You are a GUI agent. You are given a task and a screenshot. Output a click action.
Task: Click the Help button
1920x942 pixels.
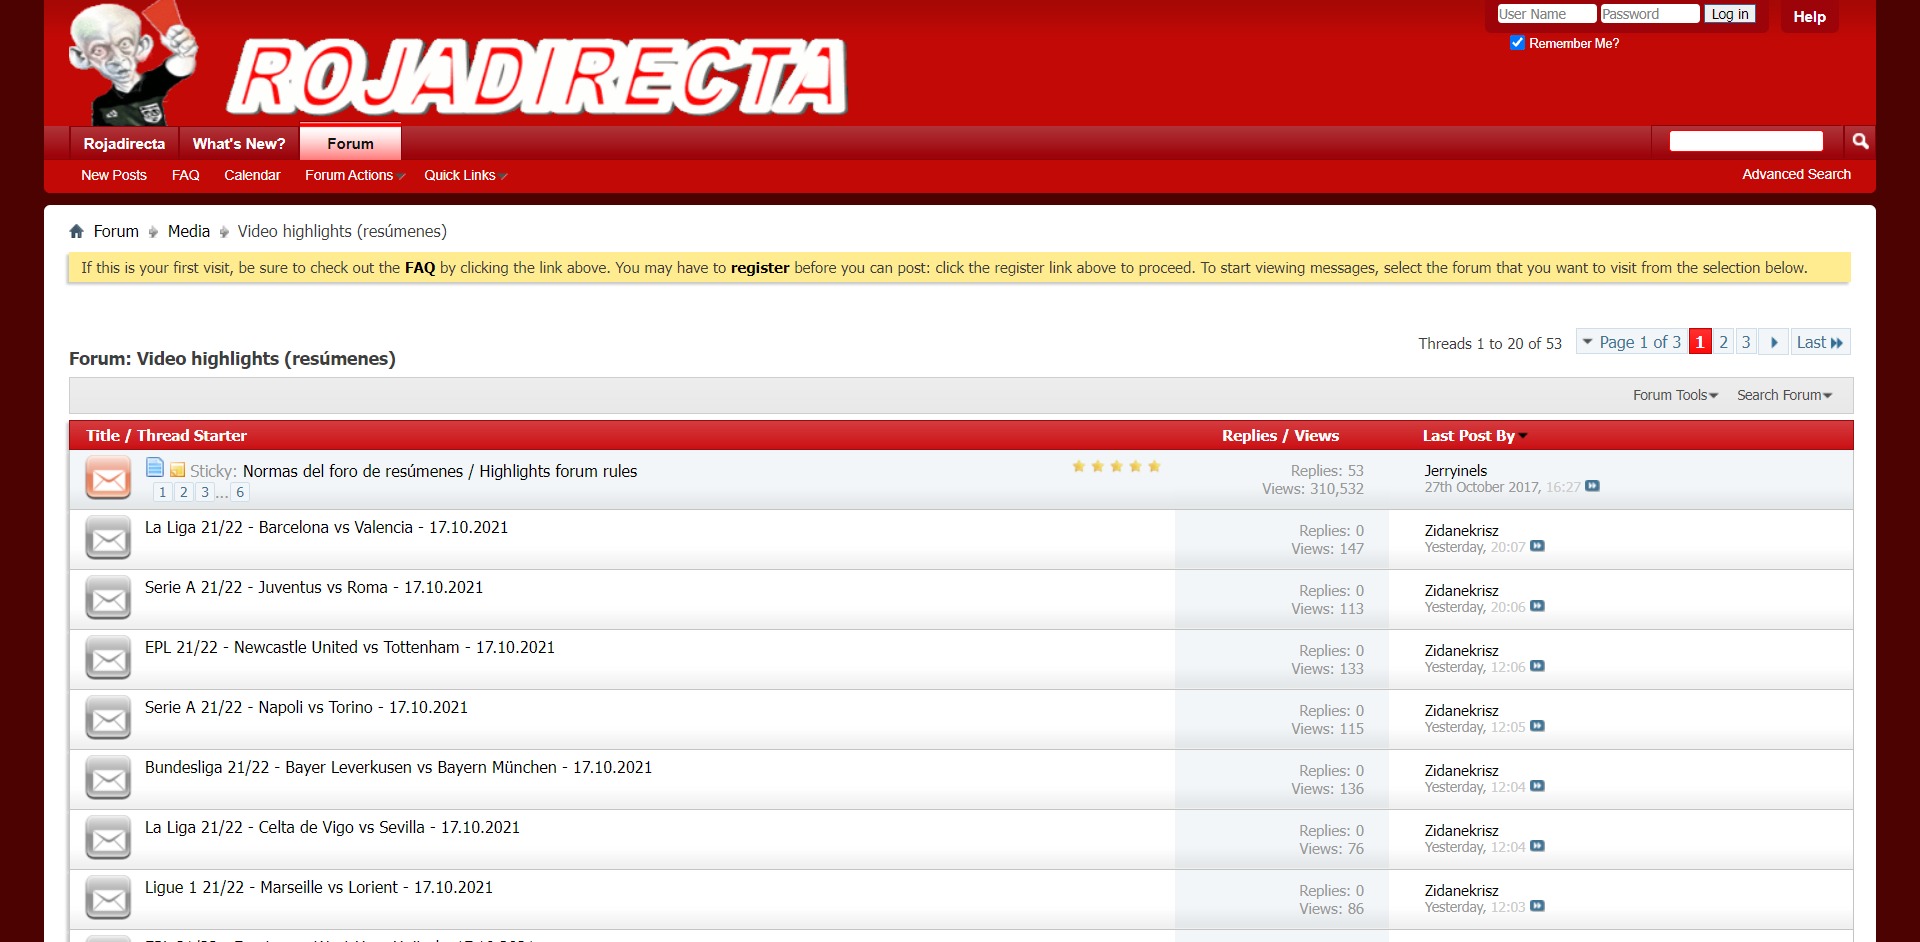[1809, 17]
